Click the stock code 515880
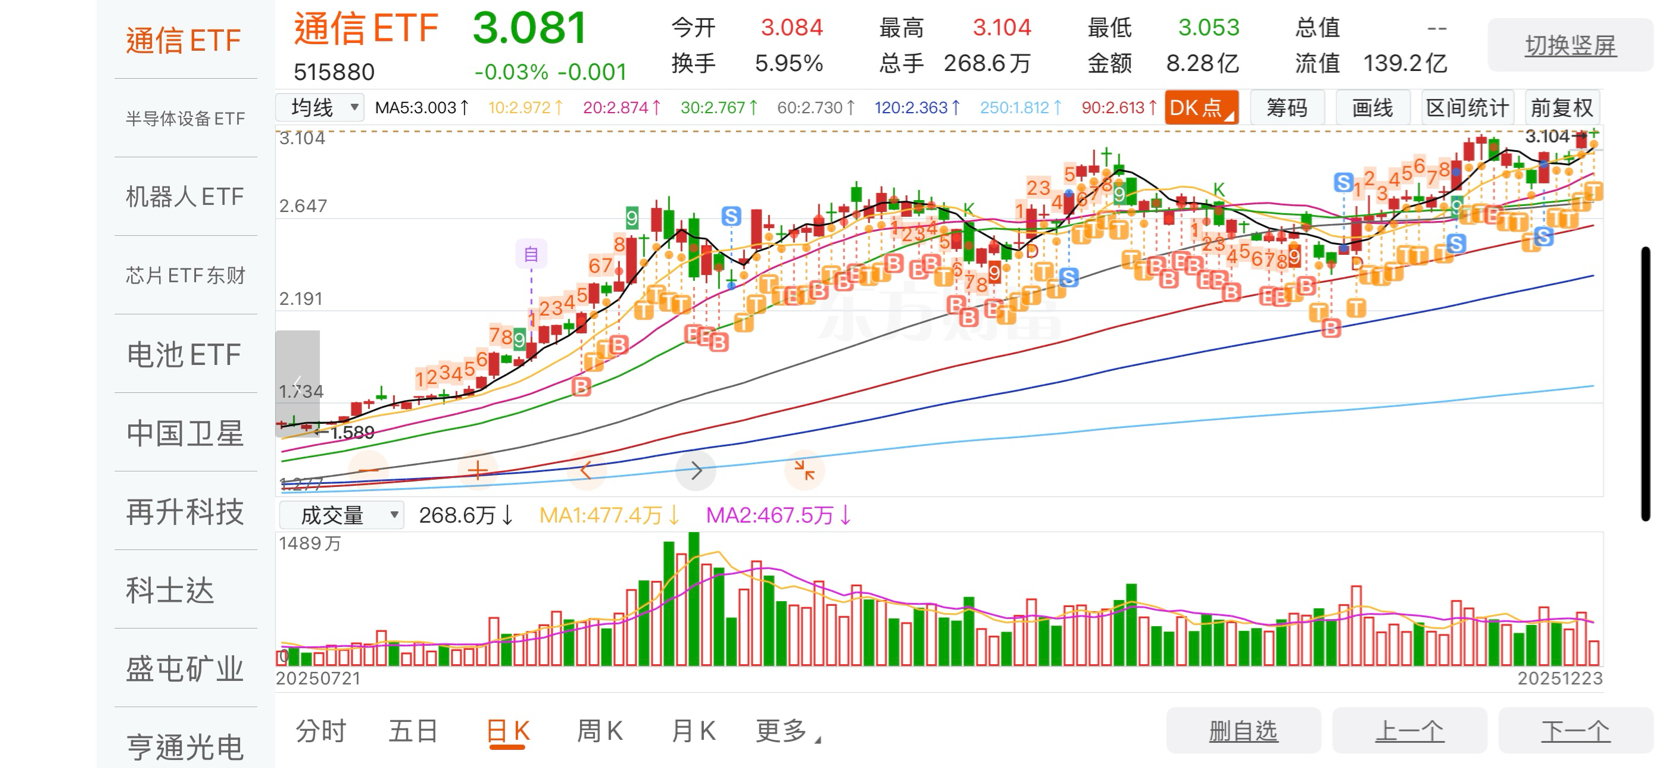Viewport: 1665px width, 768px height. (334, 72)
